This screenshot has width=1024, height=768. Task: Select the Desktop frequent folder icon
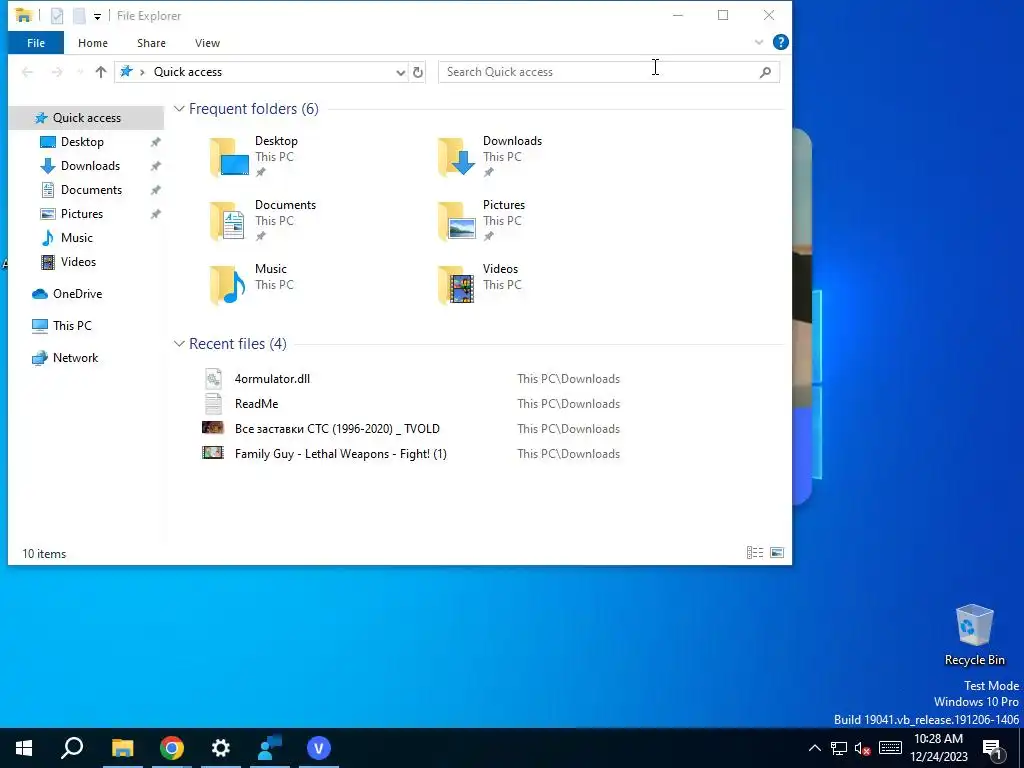[x=229, y=157]
